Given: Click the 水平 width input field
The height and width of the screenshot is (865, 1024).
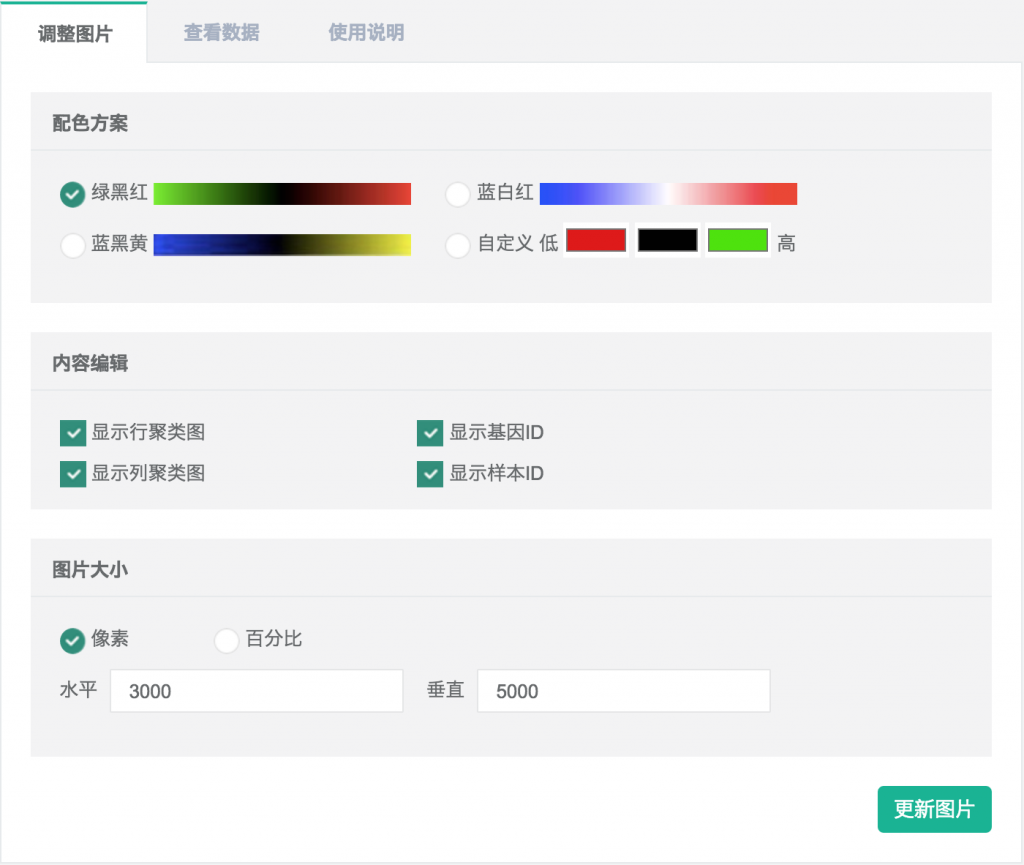Looking at the screenshot, I should pos(256,691).
